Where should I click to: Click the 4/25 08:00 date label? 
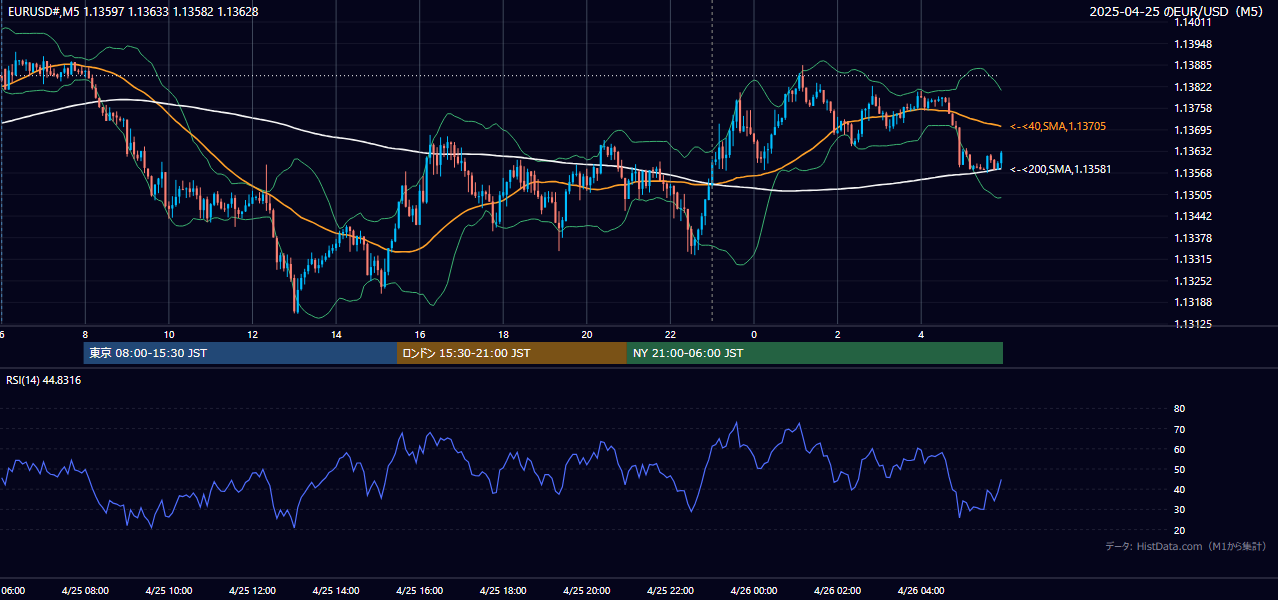(85, 591)
